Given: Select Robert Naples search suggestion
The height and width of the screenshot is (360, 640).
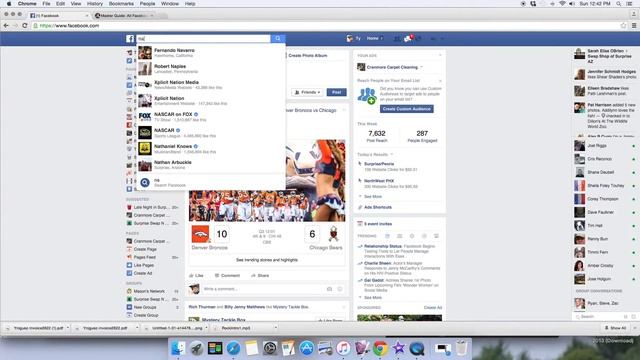Looking at the screenshot, I should point(211,69).
